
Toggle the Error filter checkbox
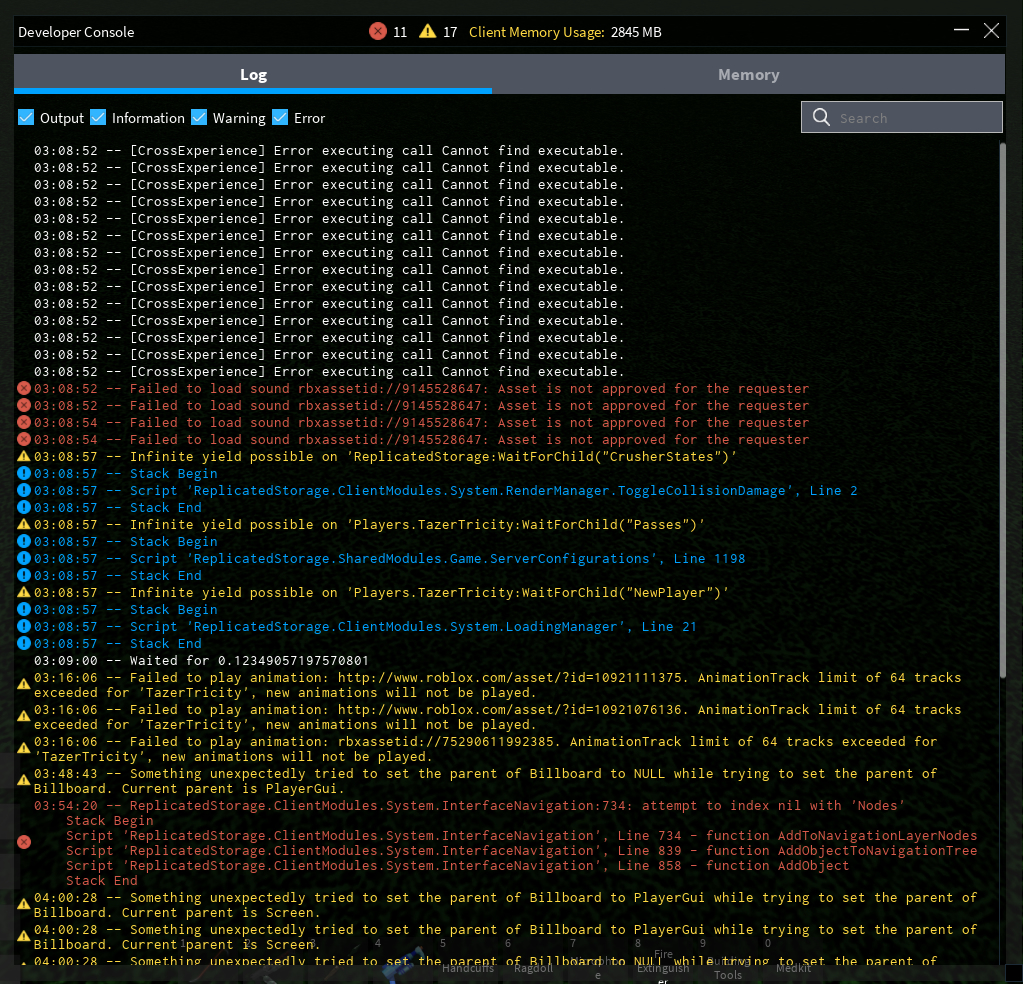[280, 117]
